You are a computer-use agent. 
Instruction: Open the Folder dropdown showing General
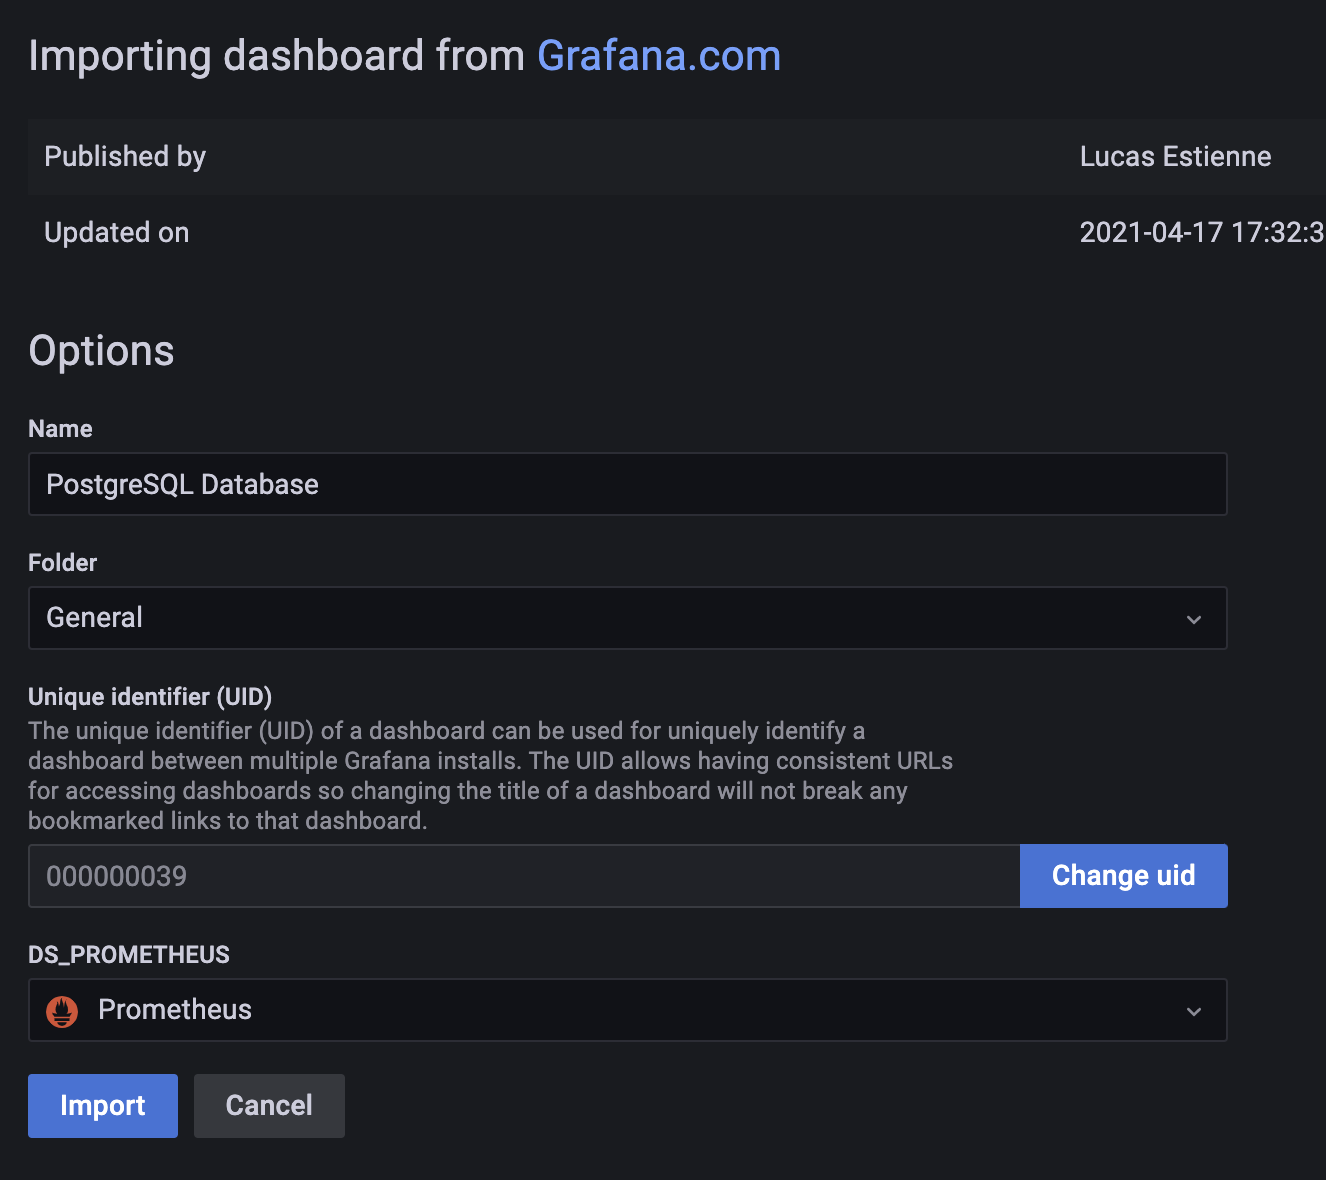click(x=628, y=618)
